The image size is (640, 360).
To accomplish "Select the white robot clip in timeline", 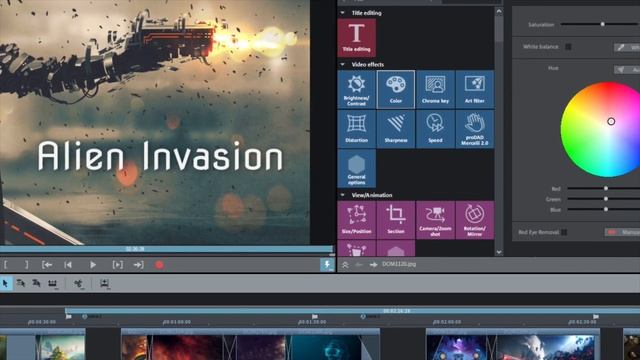I will coord(545,347).
